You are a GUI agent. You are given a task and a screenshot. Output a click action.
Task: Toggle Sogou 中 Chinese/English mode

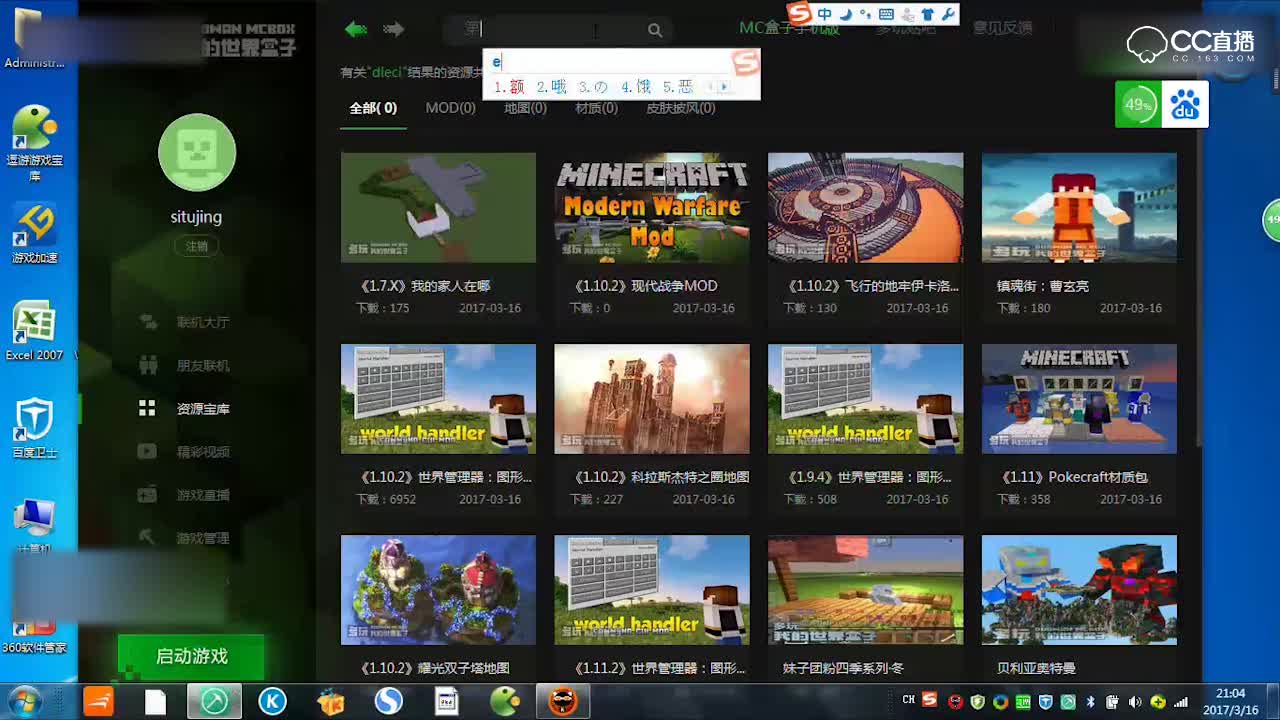[824, 14]
